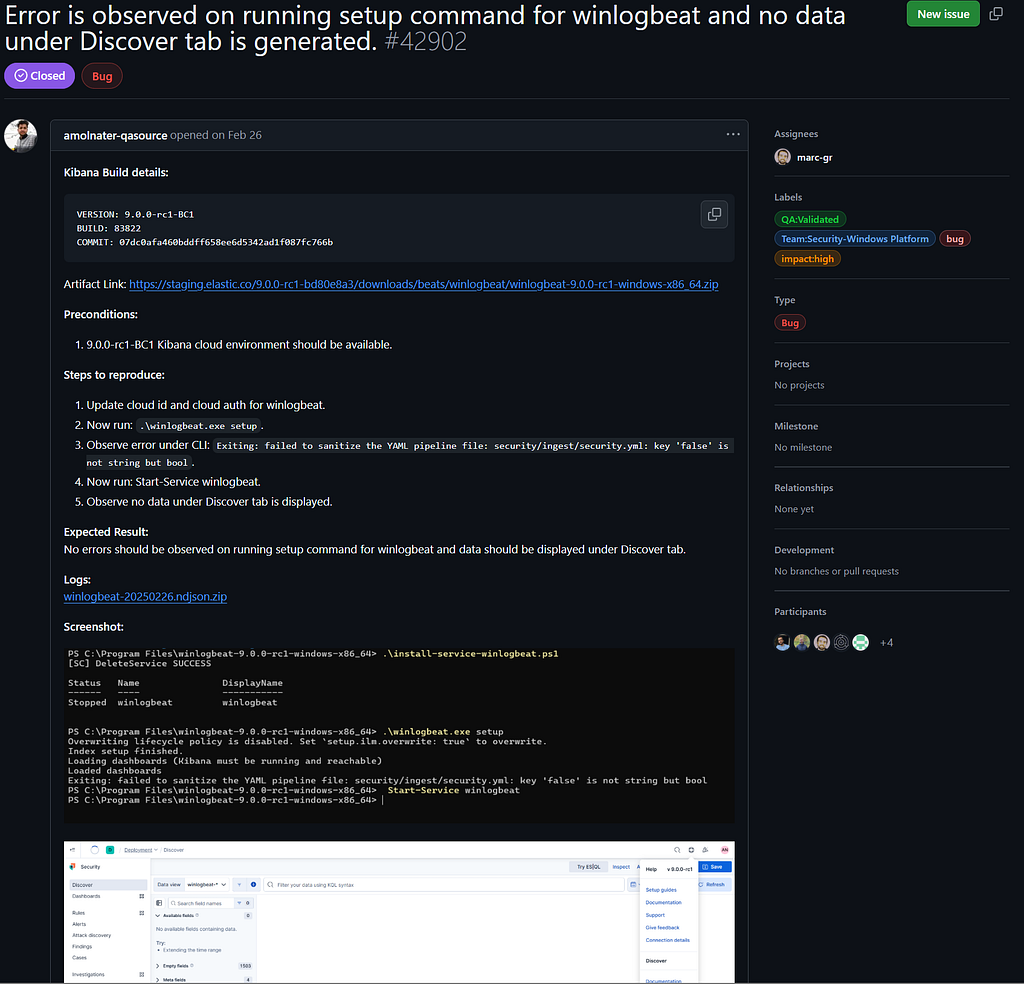Open the amolnater-qasource author profile link
1024x984 pixels.
115,135
